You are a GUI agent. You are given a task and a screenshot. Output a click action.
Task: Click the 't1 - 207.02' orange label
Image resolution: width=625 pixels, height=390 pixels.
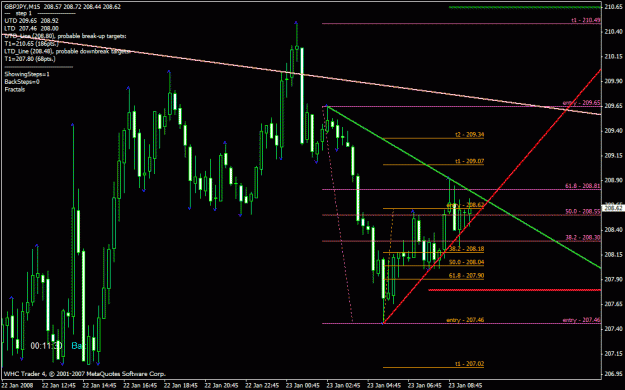click(470, 364)
